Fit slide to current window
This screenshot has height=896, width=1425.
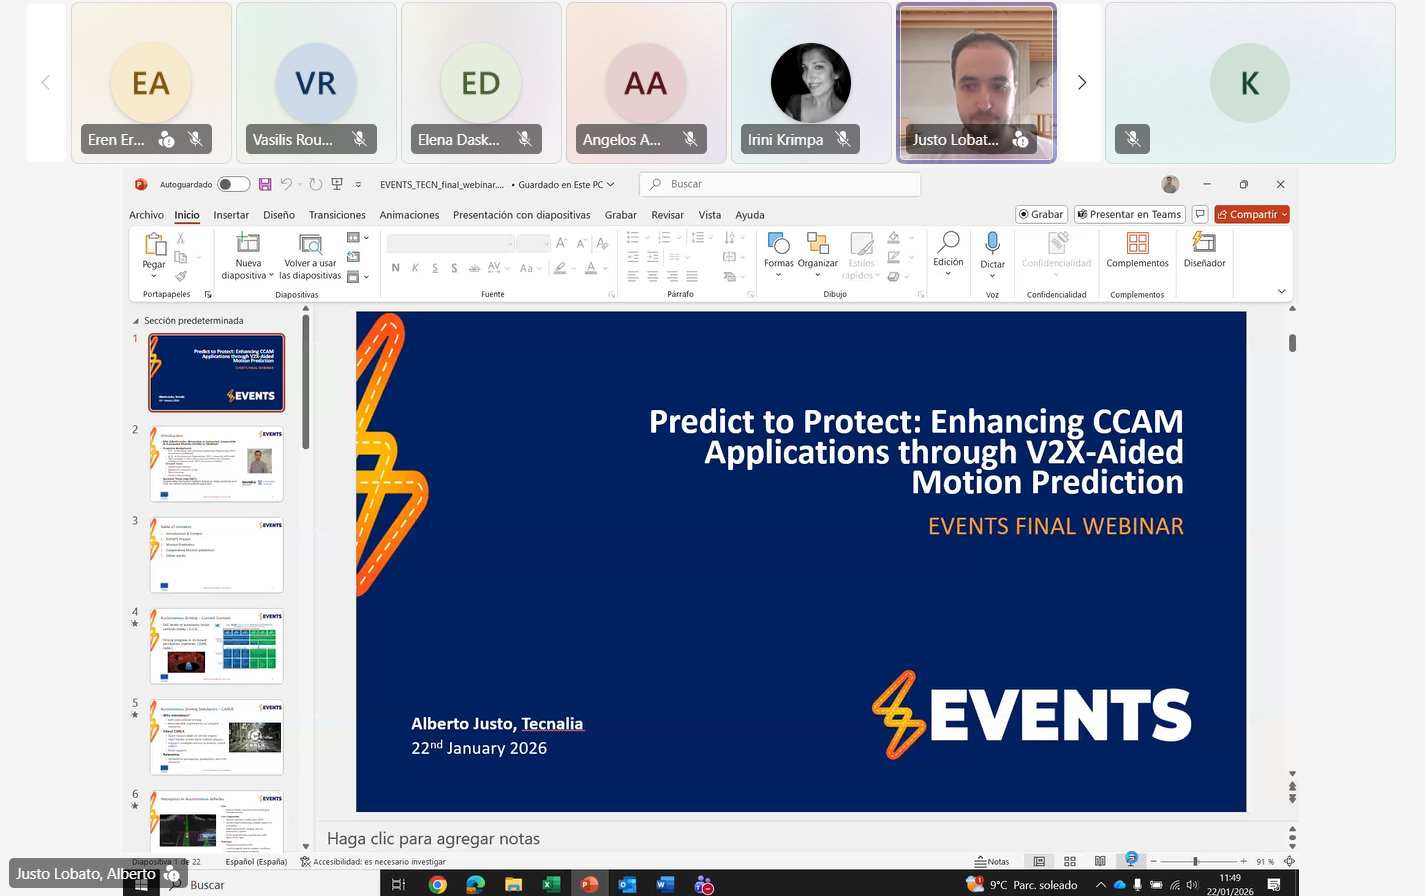[1289, 861]
